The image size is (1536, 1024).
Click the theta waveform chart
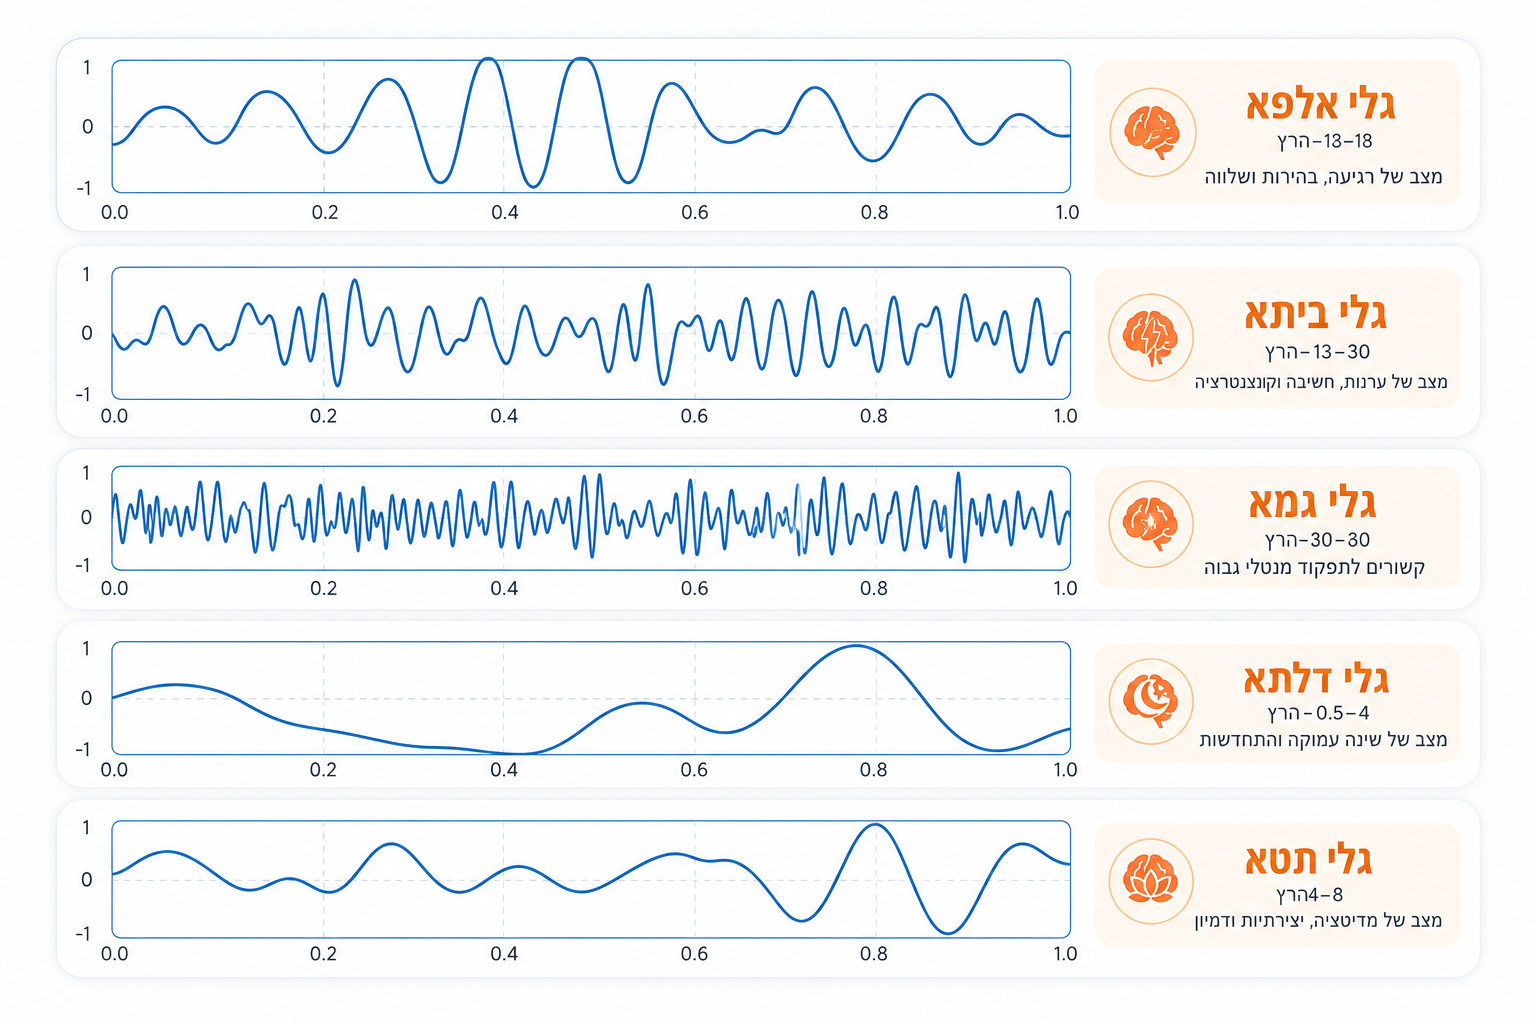(591, 879)
